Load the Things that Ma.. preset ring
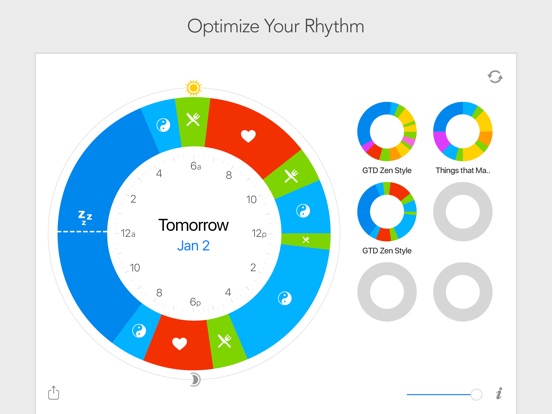The width and height of the screenshot is (552, 414). point(463,131)
